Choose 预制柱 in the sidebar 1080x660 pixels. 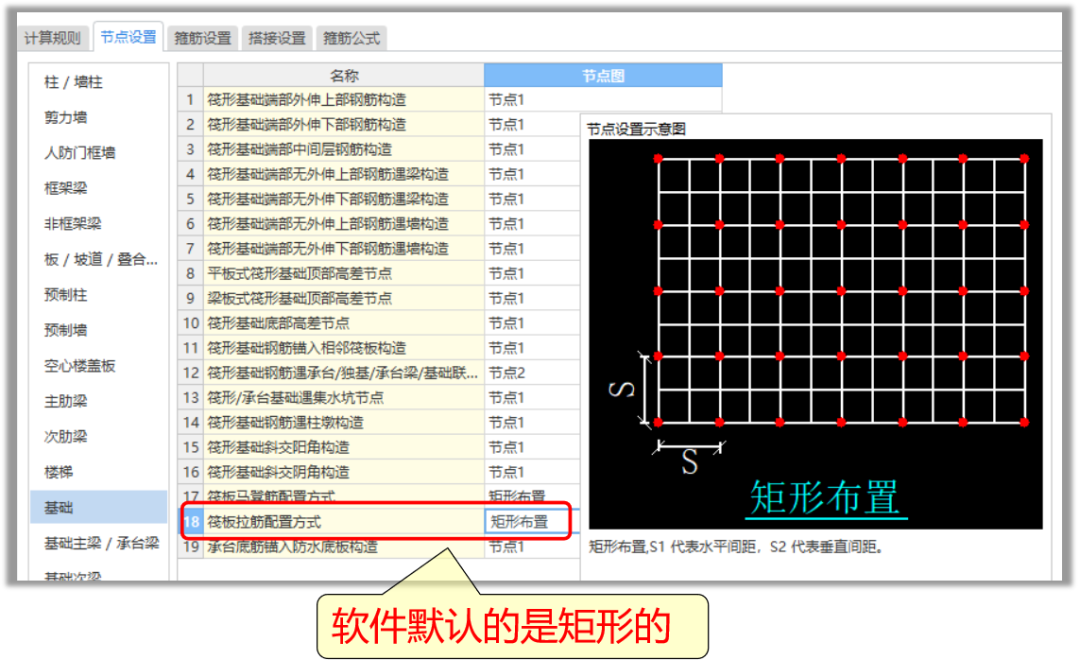[x=66, y=295]
